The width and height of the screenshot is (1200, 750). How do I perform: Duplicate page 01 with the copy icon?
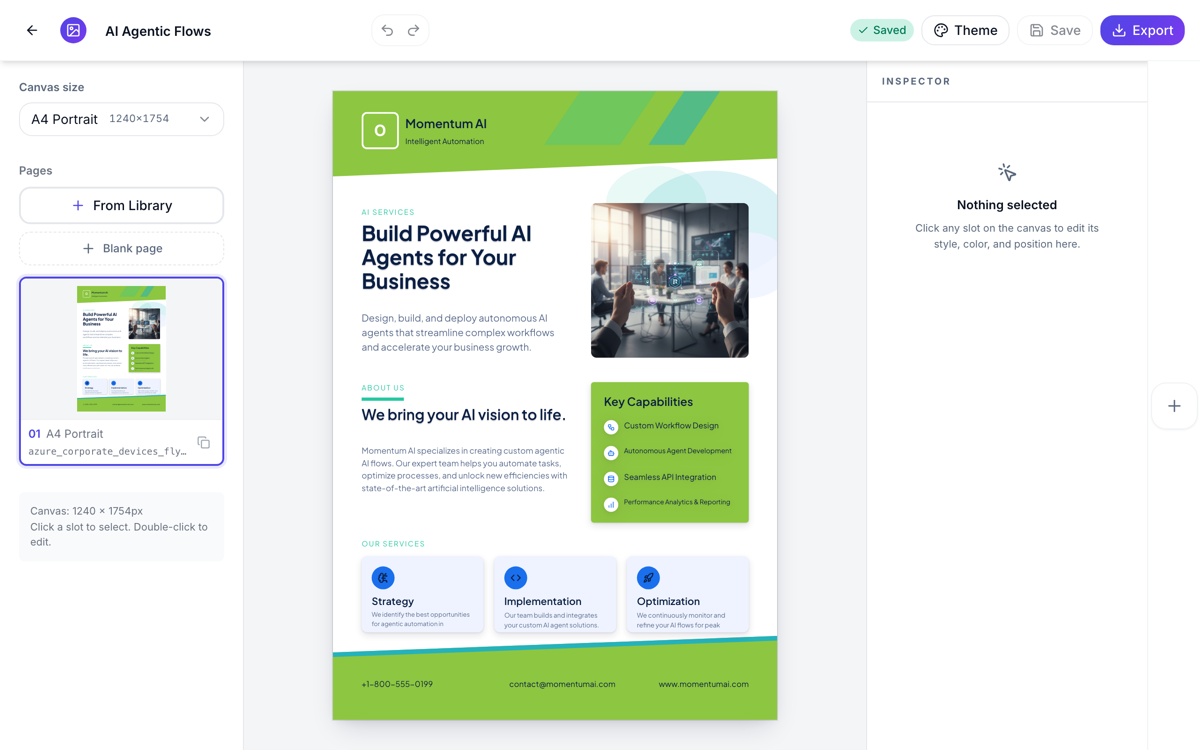tap(204, 442)
